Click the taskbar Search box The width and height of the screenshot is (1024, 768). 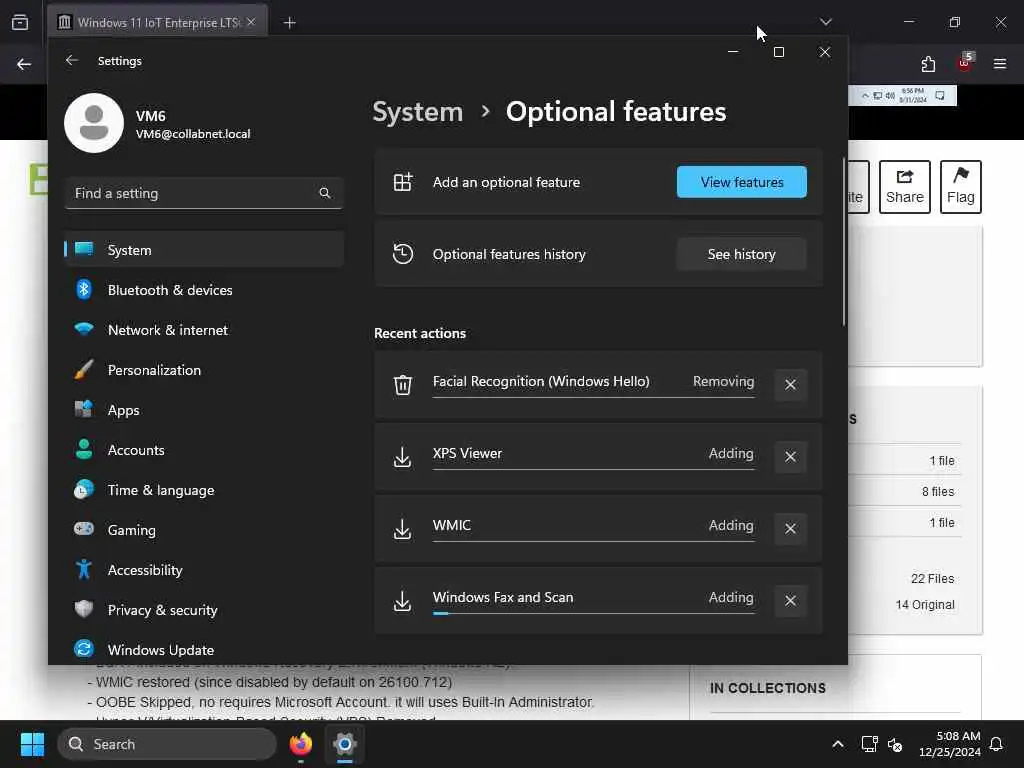click(x=167, y=744)
